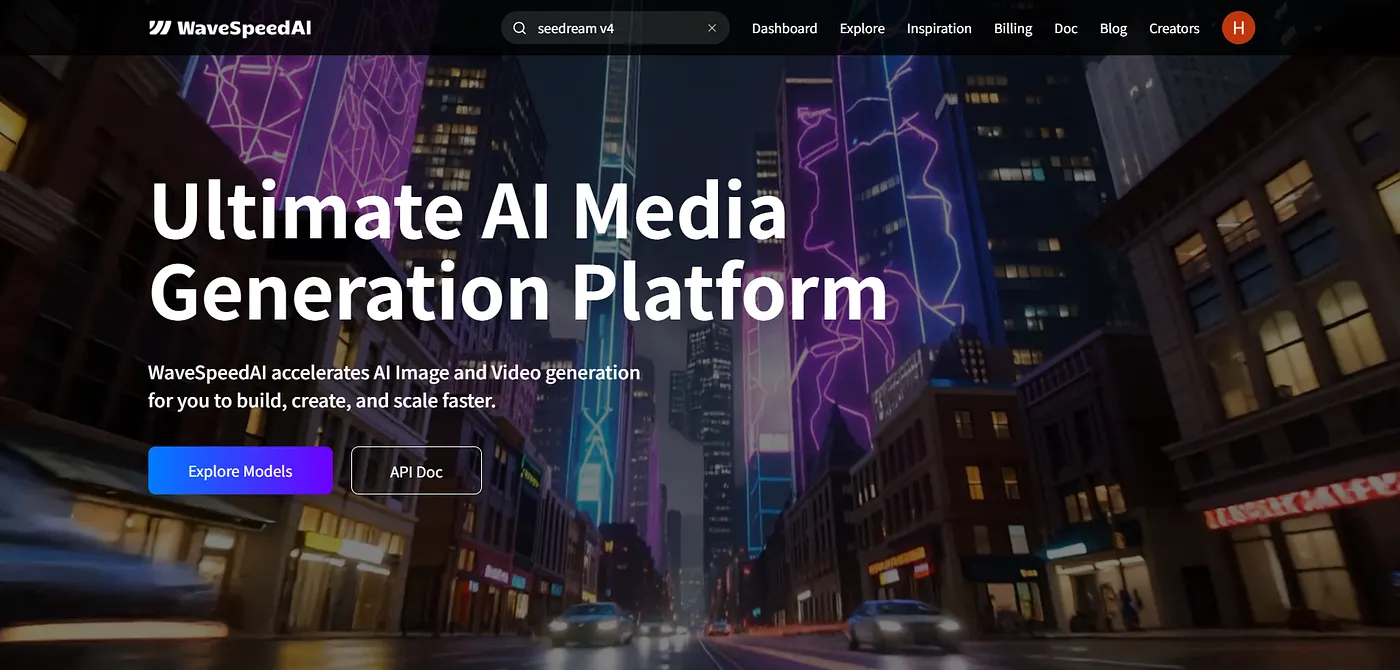Click the search magnifier icon
This screenshot has height=670, width=1400.
click(x=520, y=28)
